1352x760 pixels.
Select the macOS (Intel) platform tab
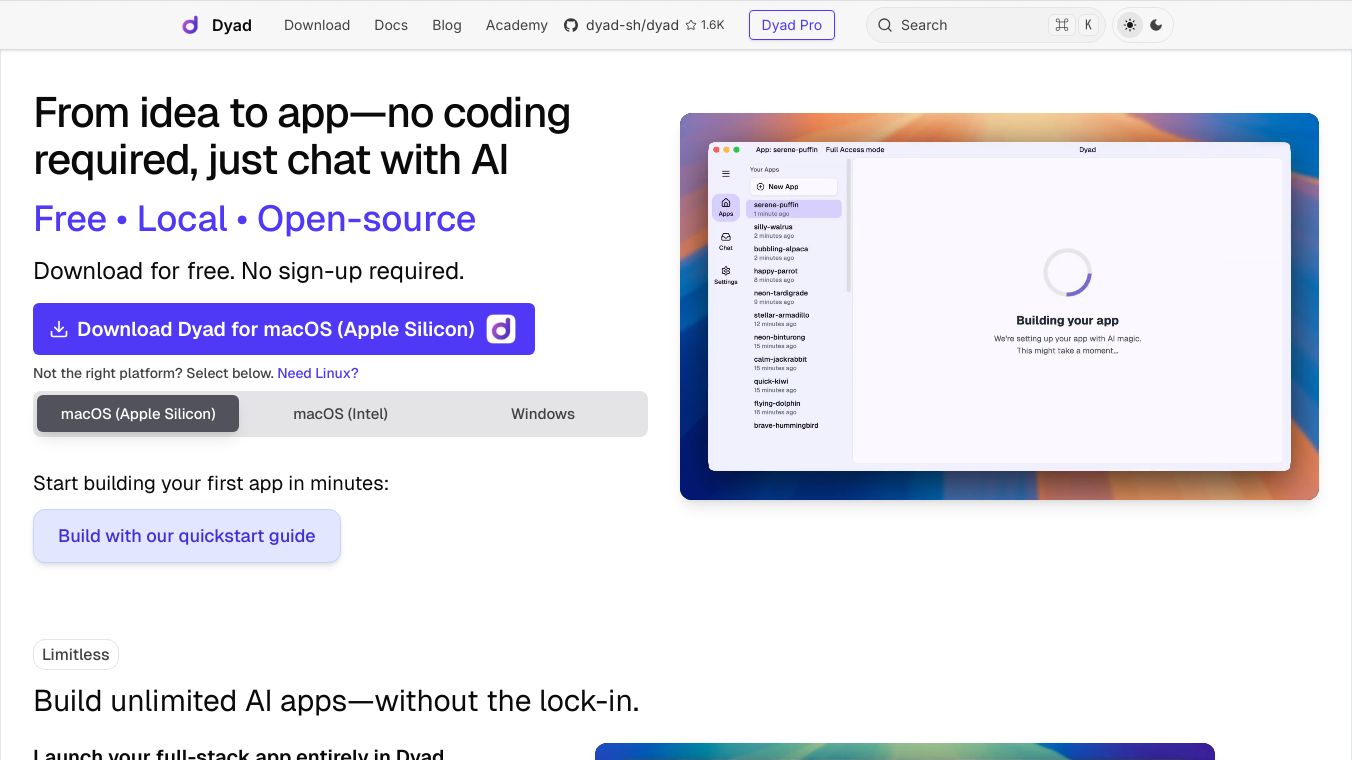point(341,414)
